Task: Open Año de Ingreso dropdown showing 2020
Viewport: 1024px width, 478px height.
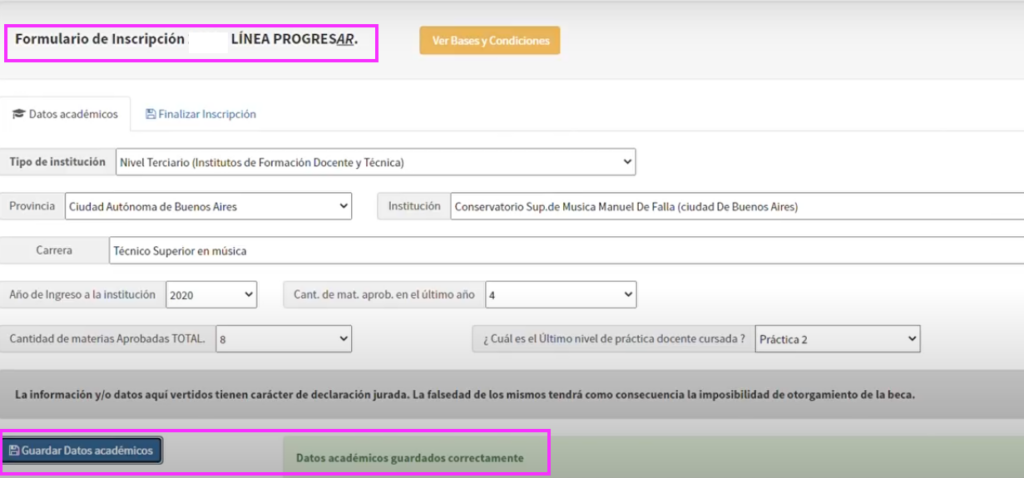Action: (x=212, y=295)
